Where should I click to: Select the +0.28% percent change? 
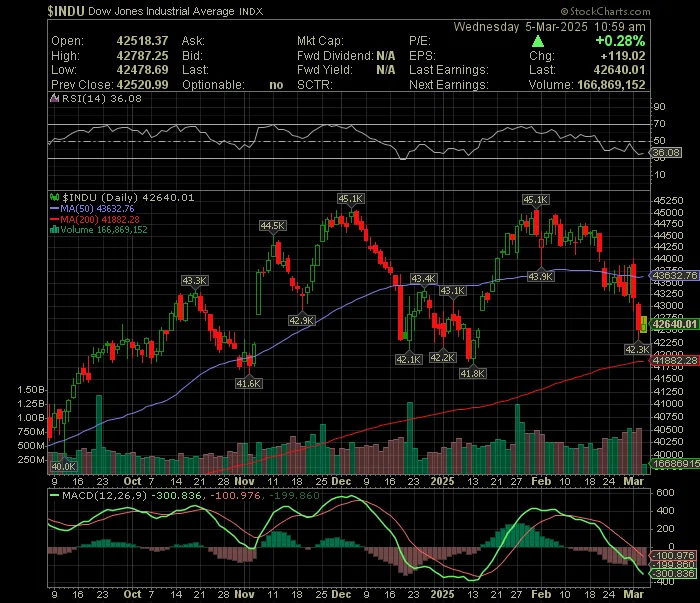click(621, 41)
